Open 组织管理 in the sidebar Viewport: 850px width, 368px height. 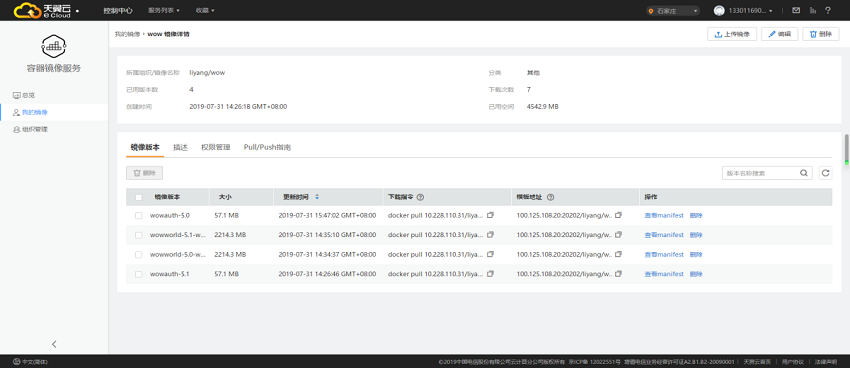point(30,130)
